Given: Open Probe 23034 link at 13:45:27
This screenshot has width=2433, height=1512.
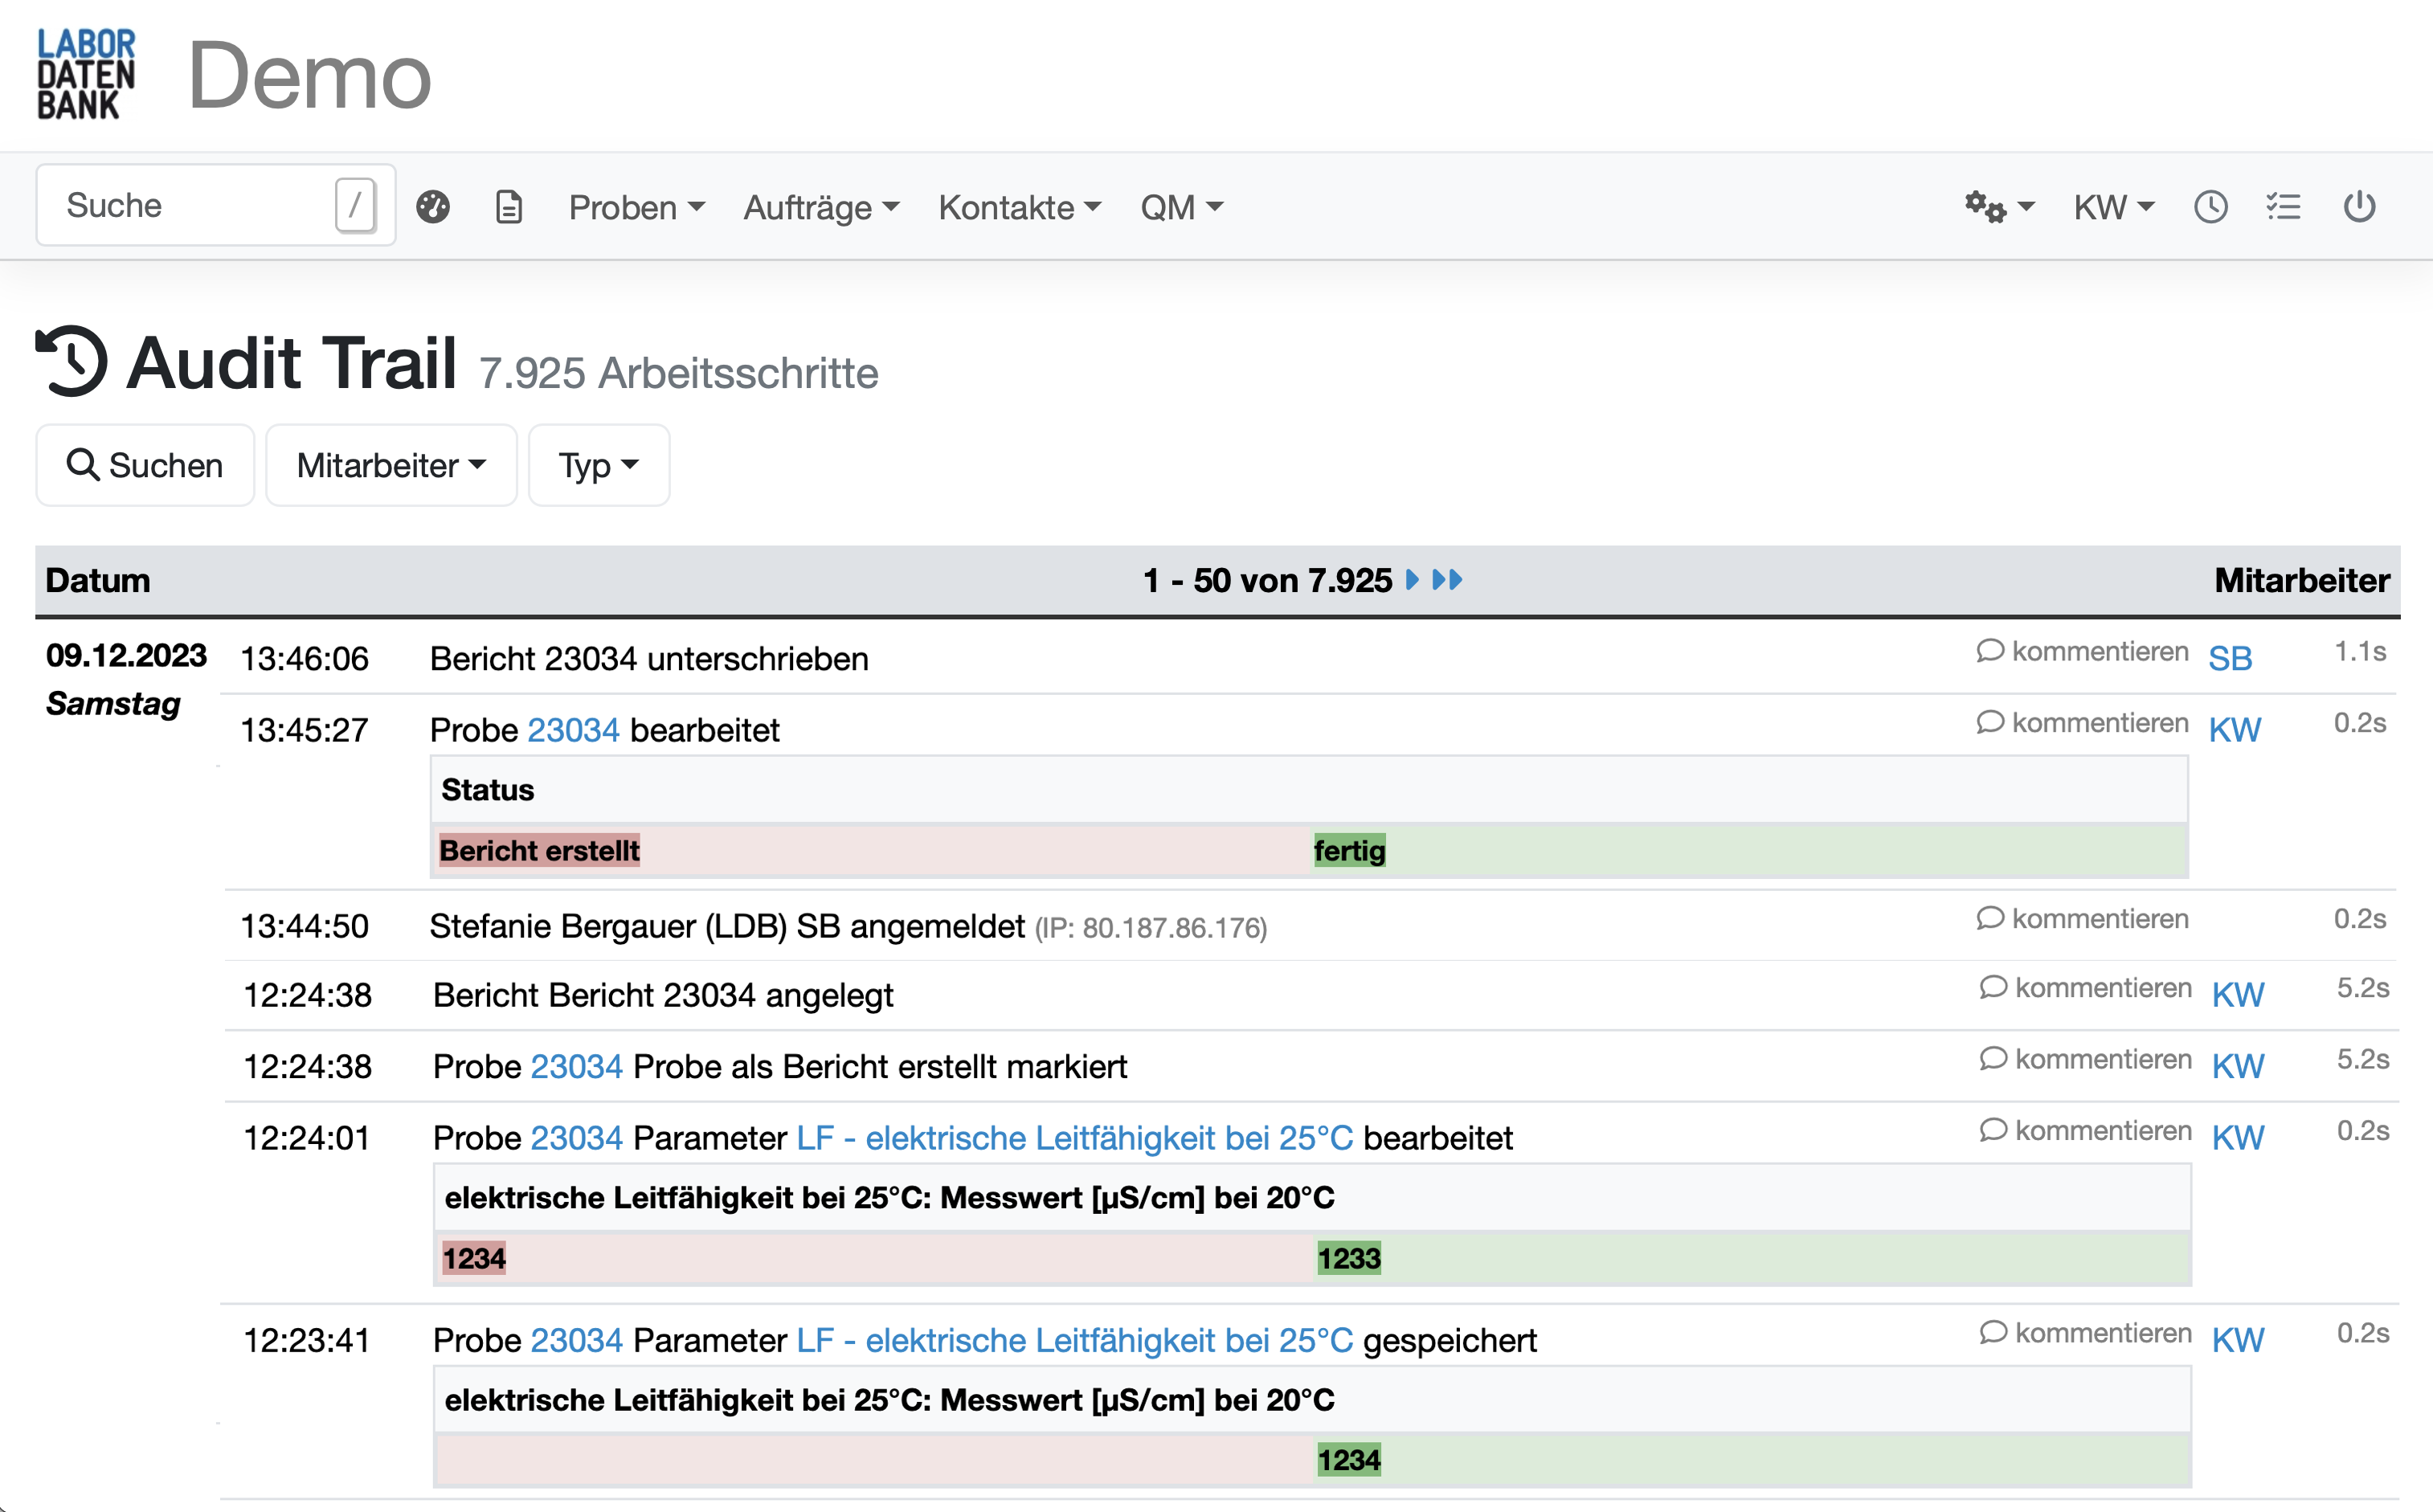Looking at the screenshot, I should tap(573, 731).
